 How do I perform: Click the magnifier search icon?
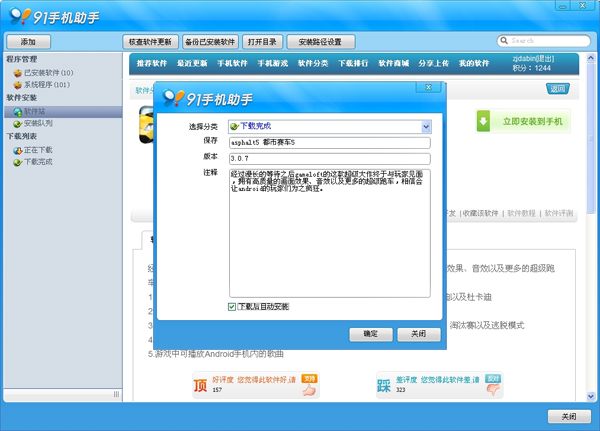(504, 41)
